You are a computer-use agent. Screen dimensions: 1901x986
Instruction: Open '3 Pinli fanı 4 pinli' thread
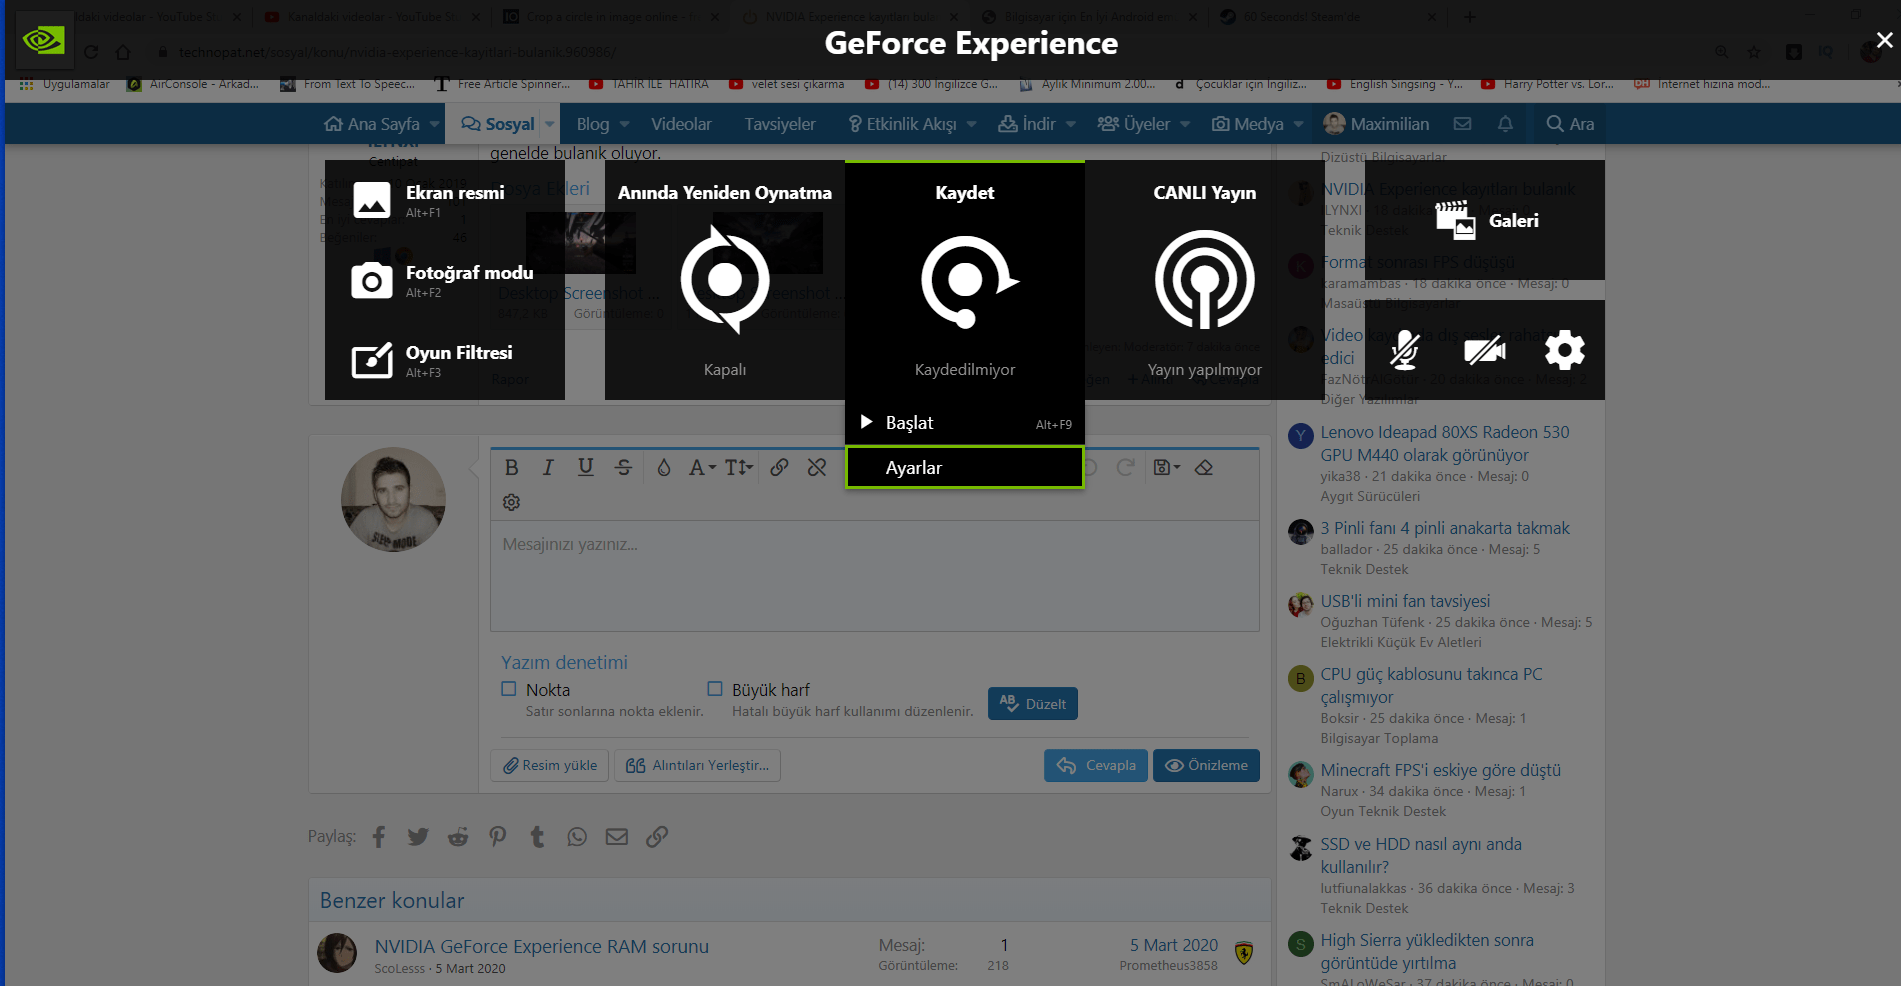click(1445, 528)
